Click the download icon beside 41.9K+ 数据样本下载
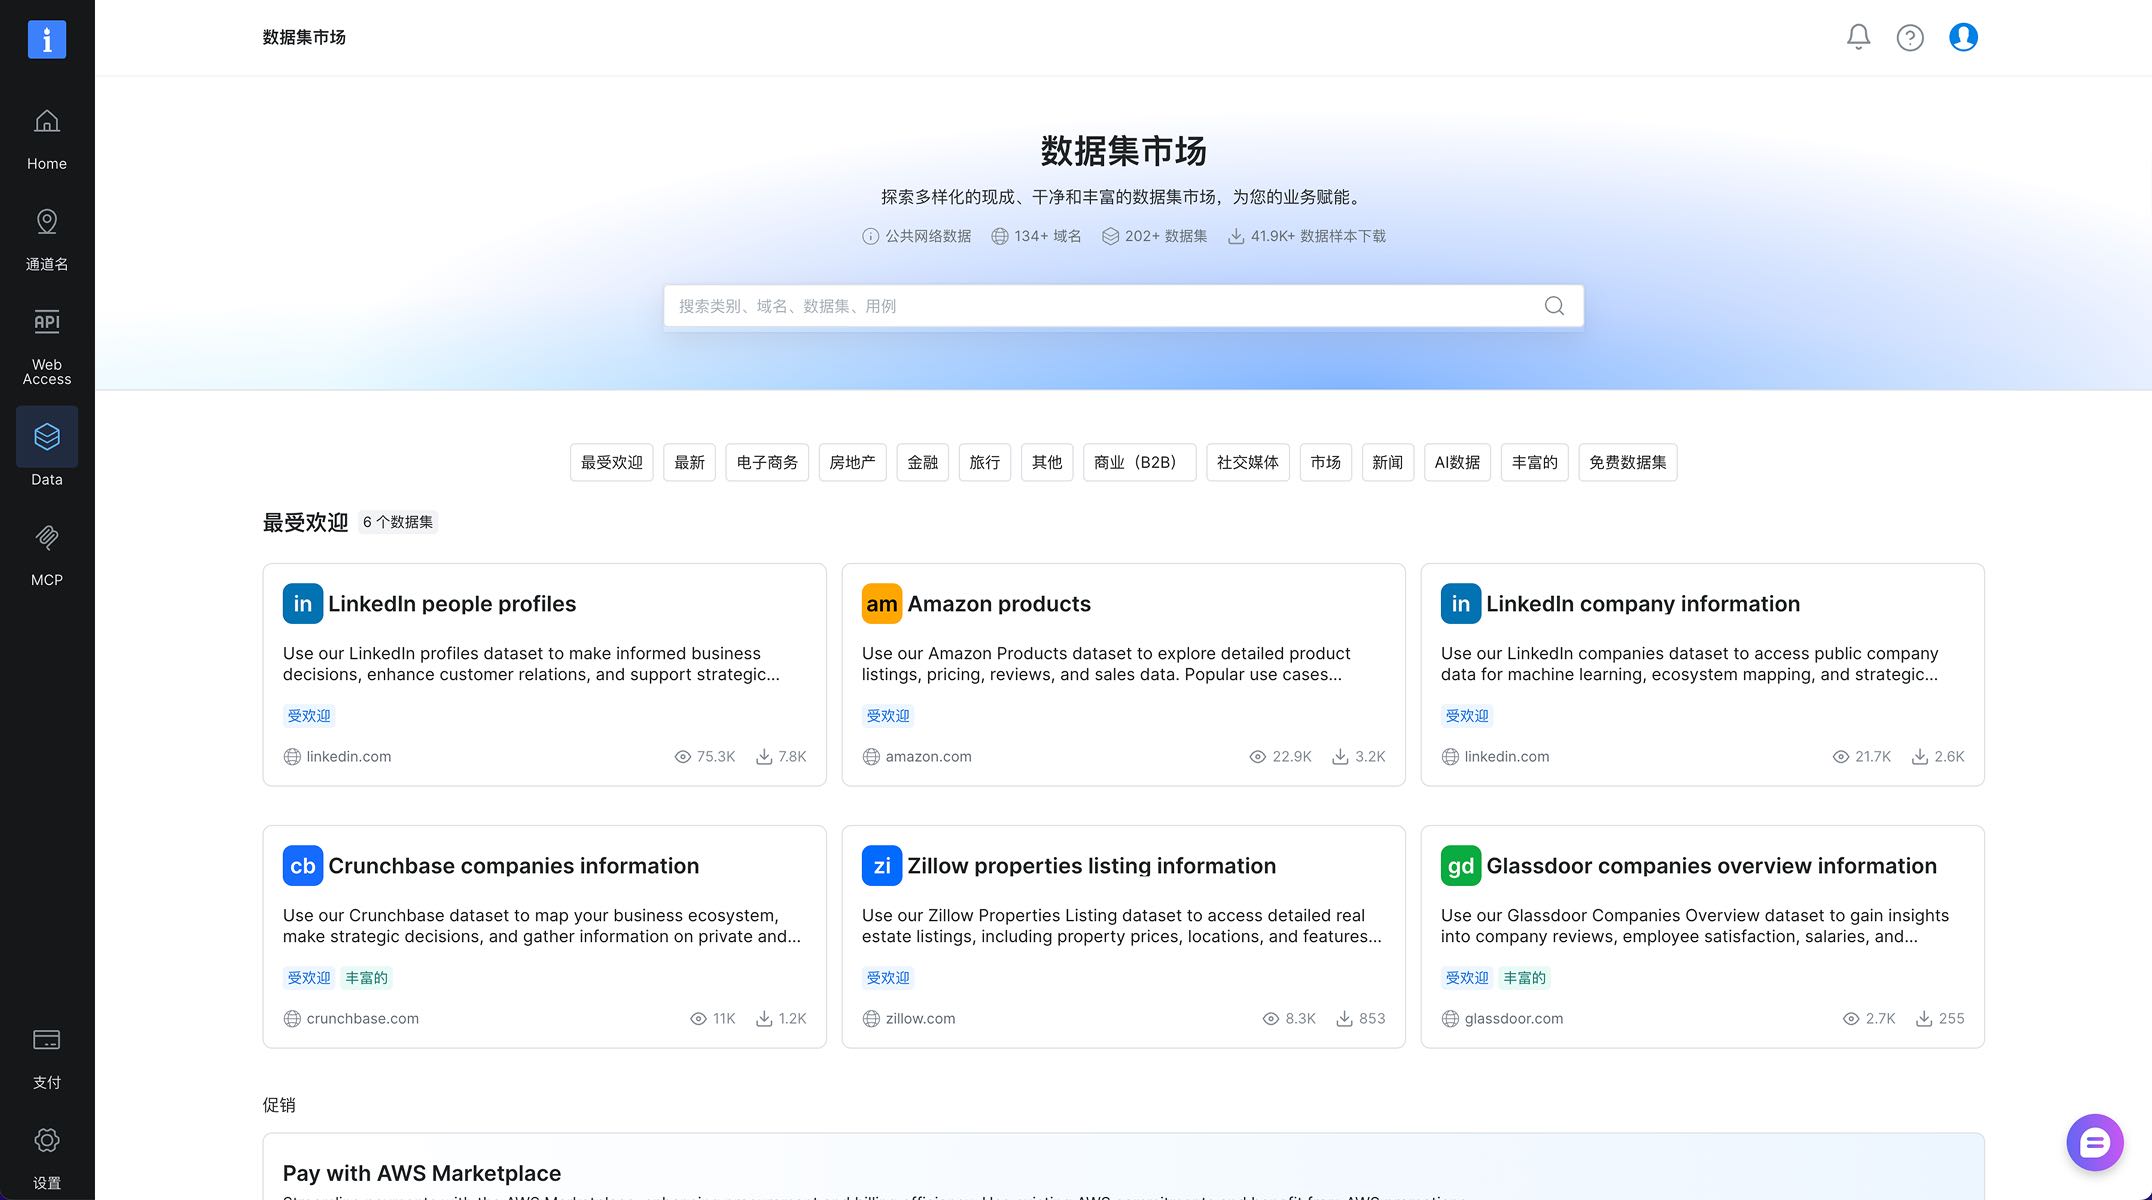 1236,236
